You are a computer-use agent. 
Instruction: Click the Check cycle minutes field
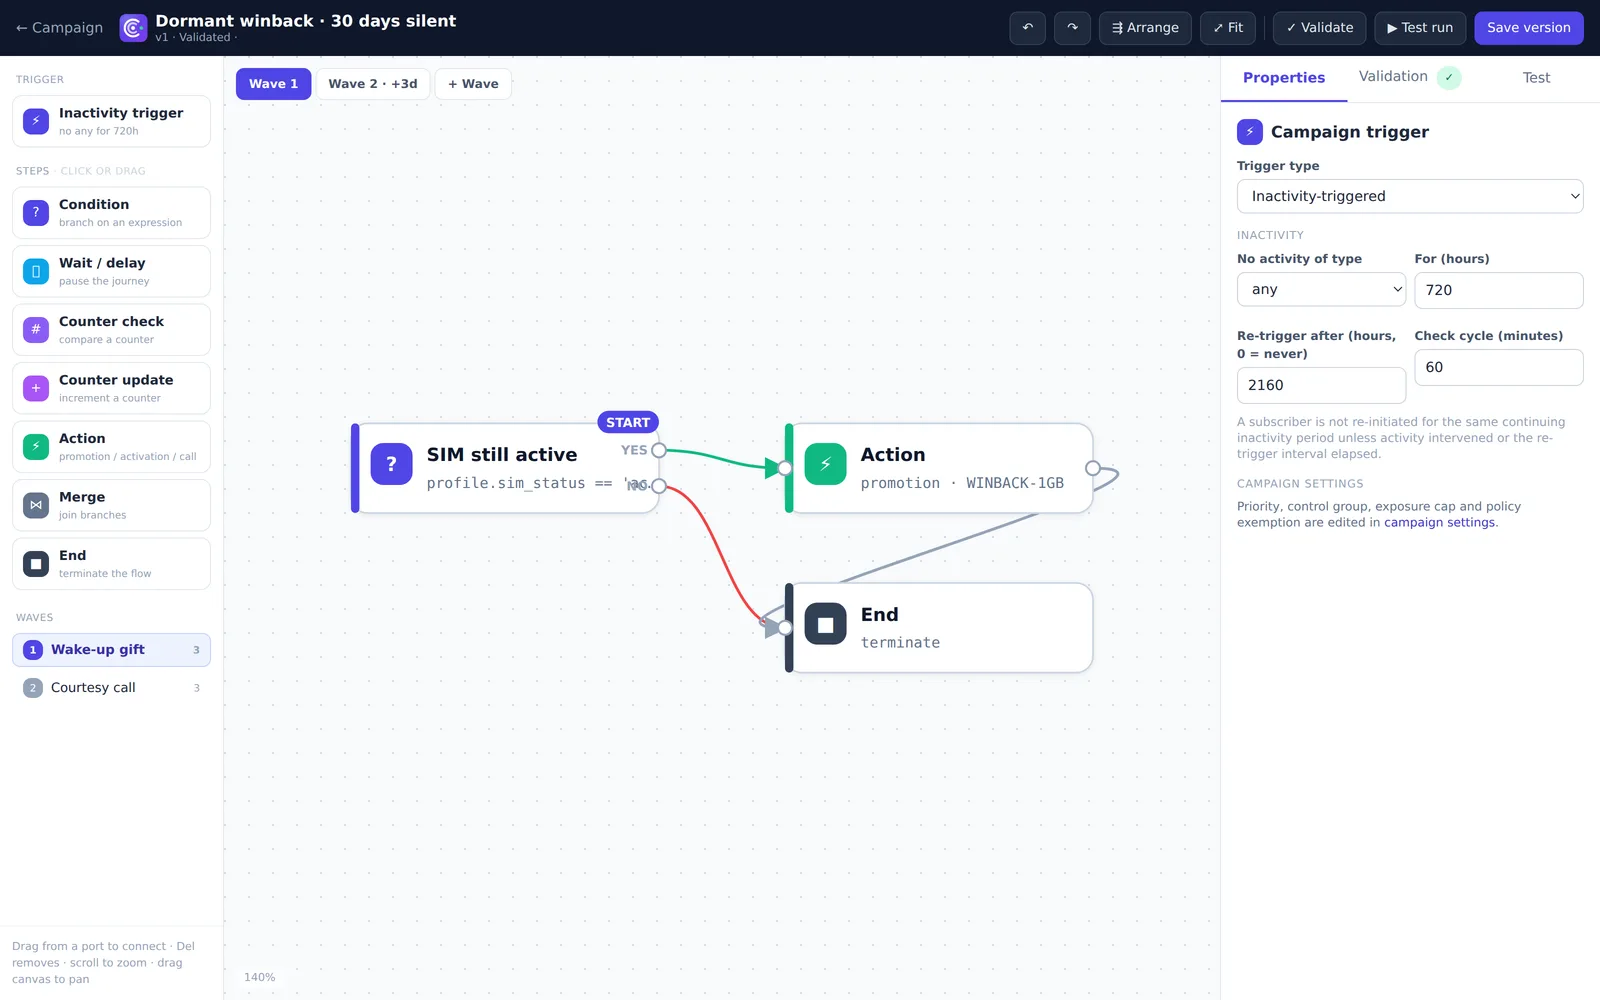(x=1498, y=367)
